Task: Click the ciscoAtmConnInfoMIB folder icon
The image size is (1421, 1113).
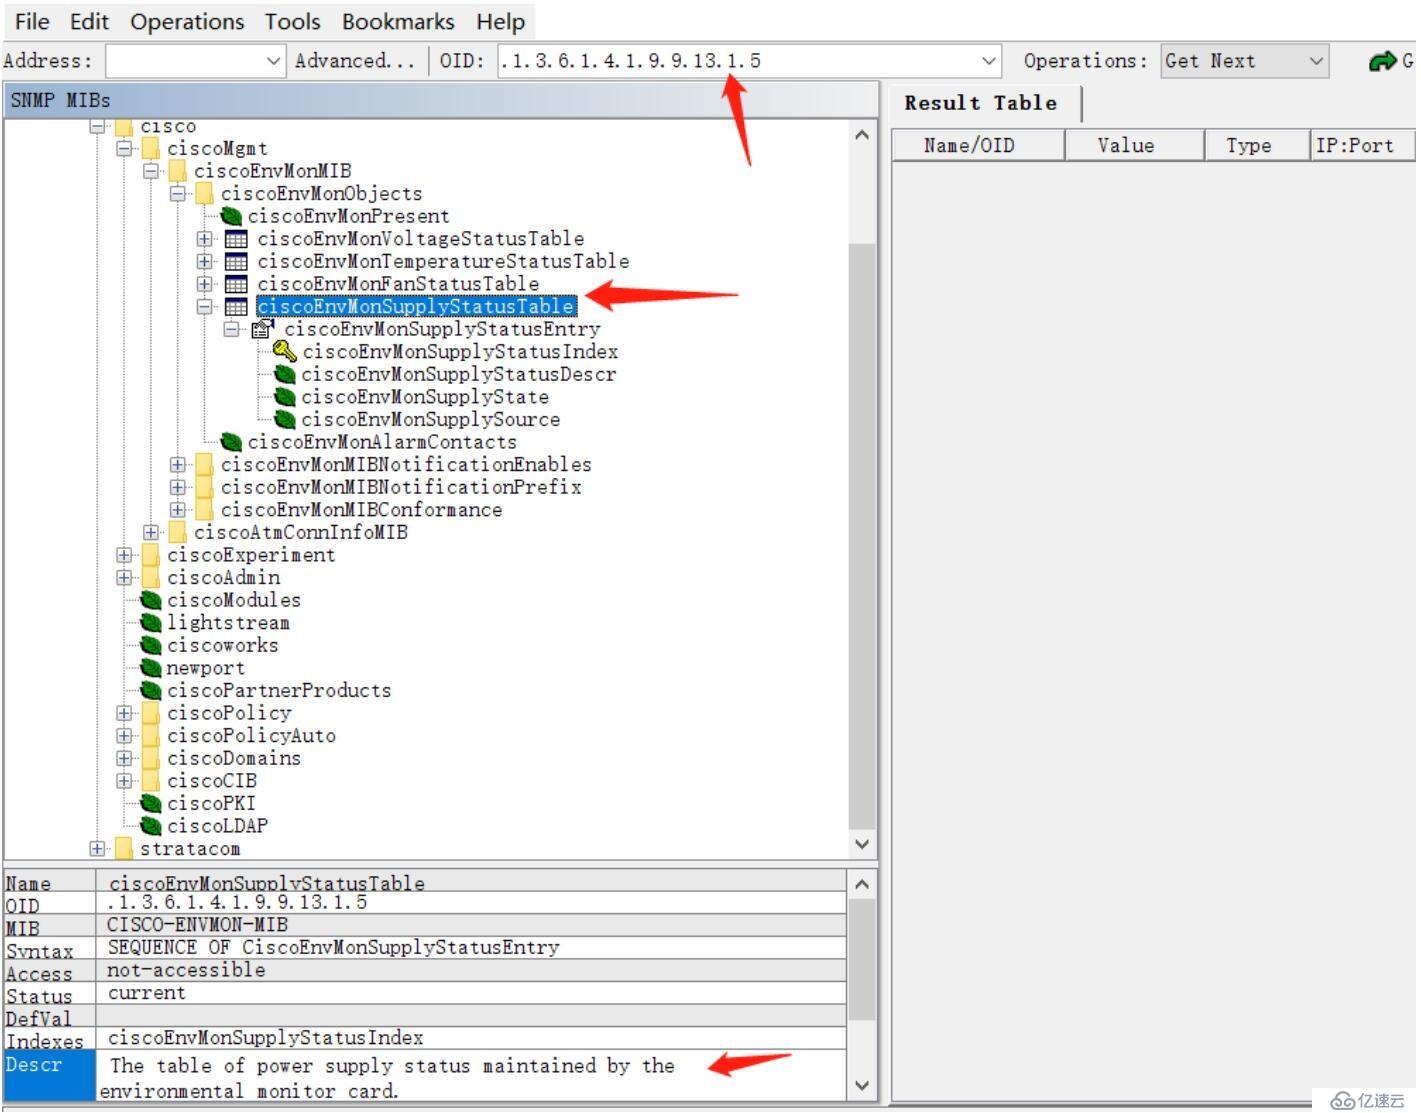Action: click(x=178, y=532)
